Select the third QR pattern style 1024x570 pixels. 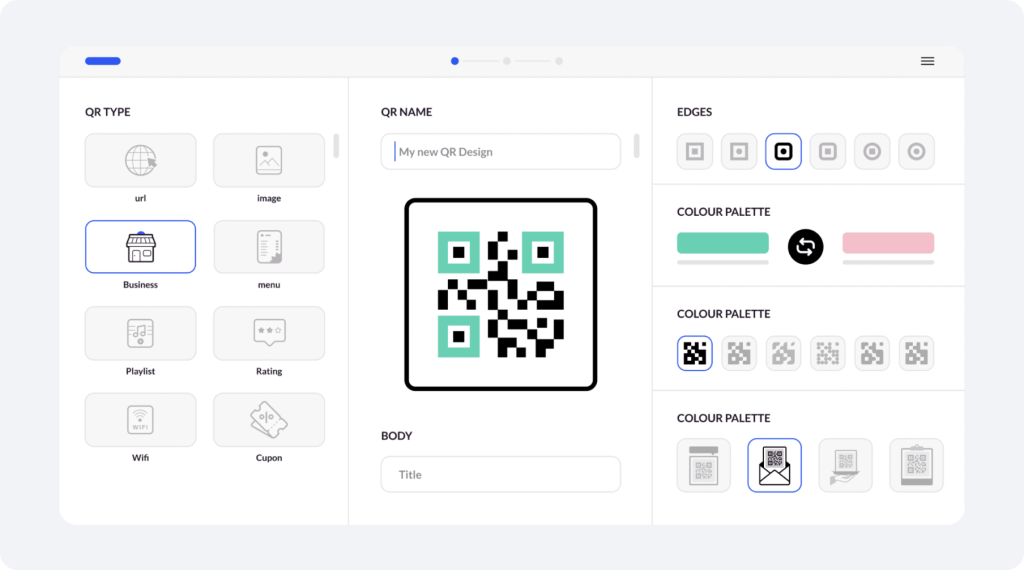pyautogui.click(x=784, y=353)
